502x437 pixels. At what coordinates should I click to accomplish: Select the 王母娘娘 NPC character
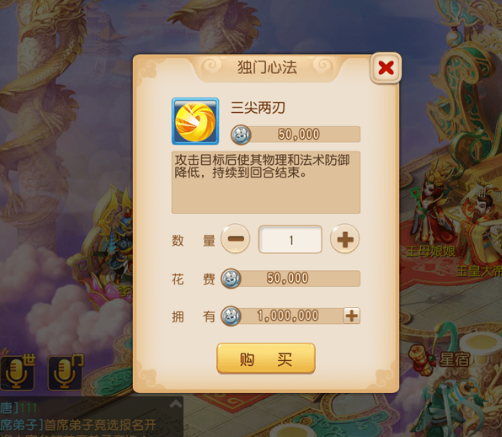click(x=432, y=213)
